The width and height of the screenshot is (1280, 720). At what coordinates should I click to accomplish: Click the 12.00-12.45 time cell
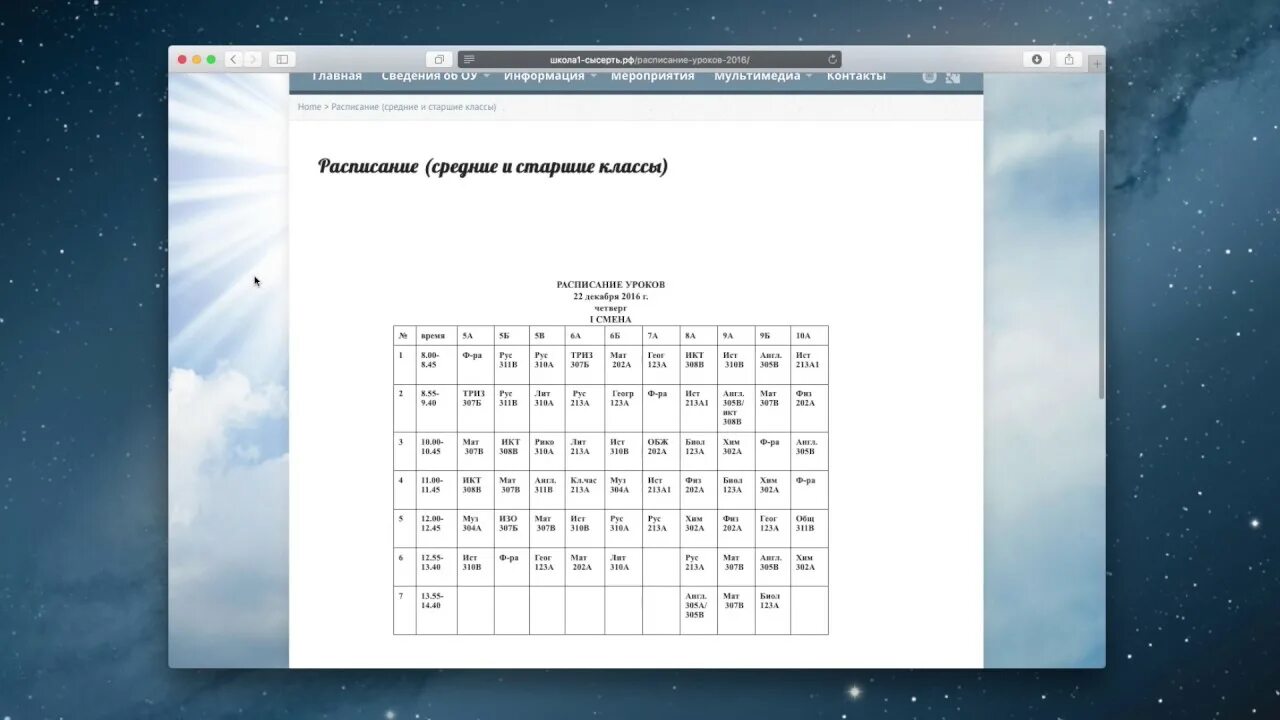coord(437,528)
